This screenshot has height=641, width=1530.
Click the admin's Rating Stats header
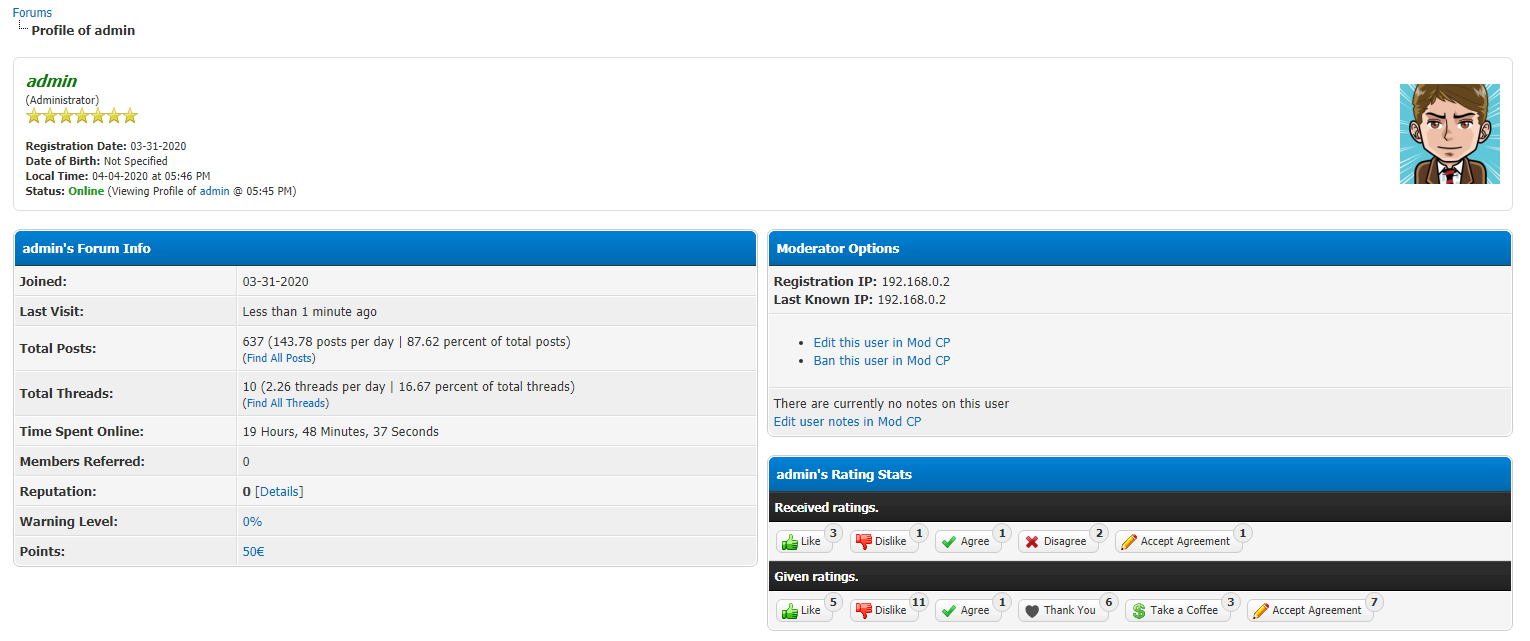tap(1140, 474)
